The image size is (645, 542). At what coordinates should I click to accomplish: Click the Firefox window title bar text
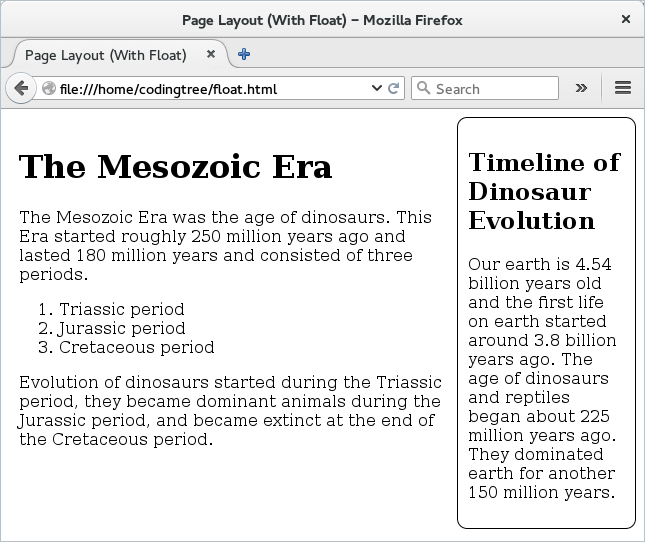tap(322, 19)
